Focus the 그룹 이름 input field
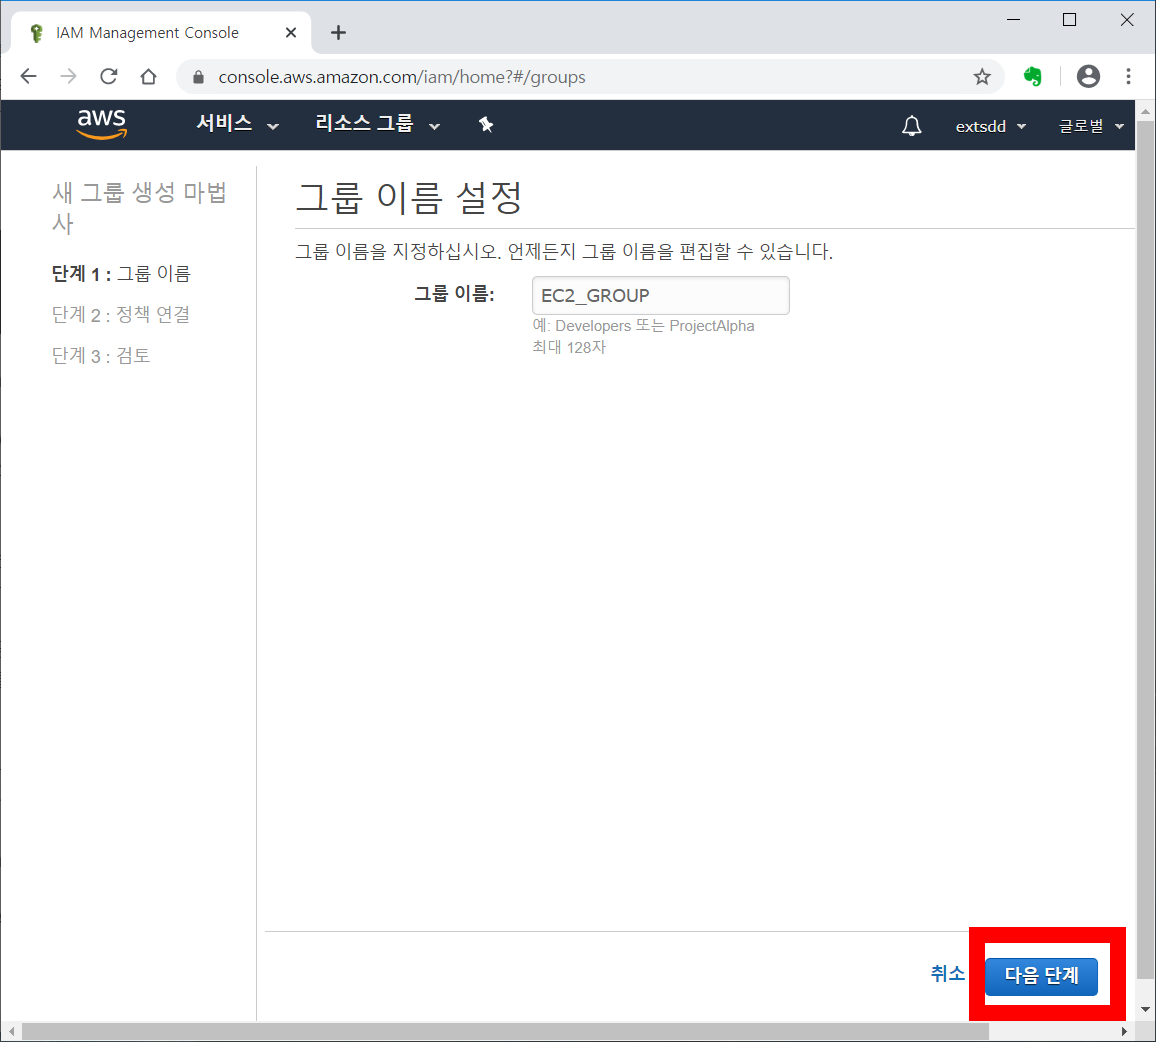This screenshot has height=1042, width=1156. (661, 296)
